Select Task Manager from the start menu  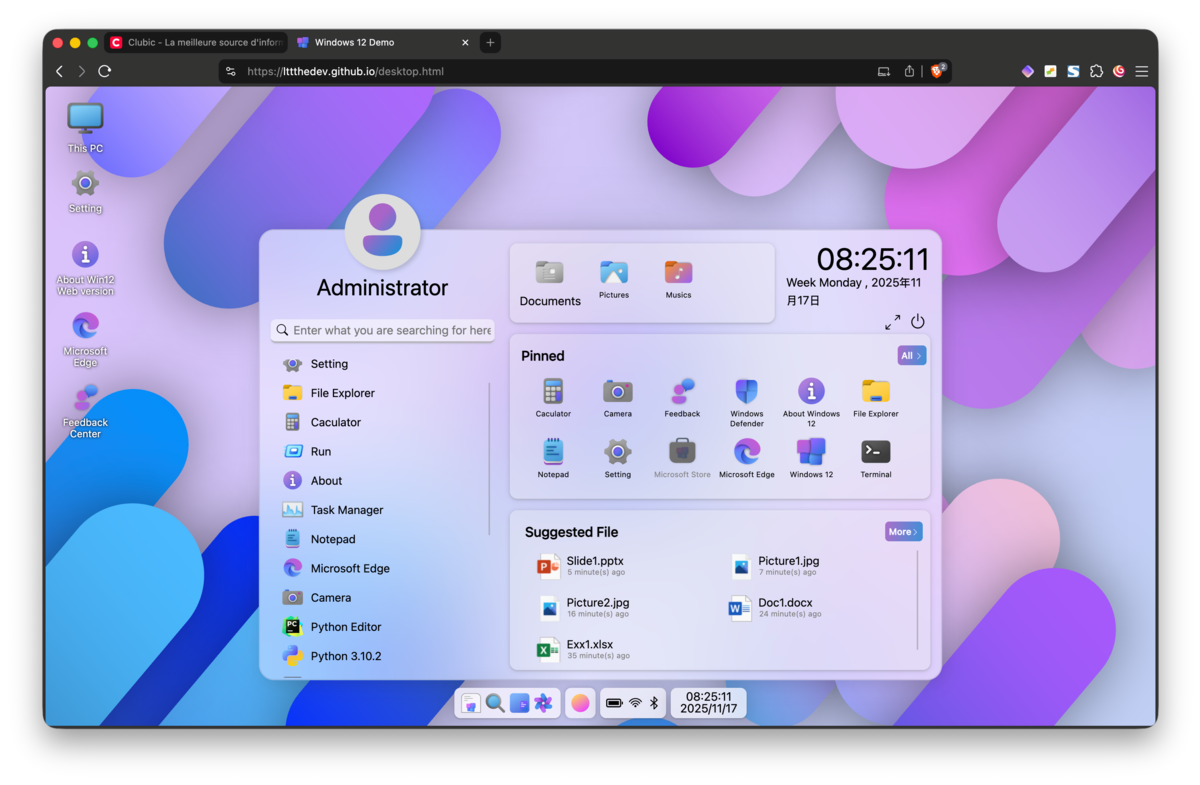342,510
